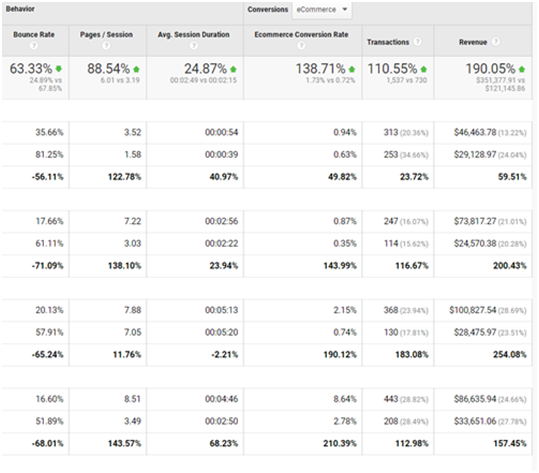Click the Avg. Session Duration help icon
539x473 pixels.
194,45
